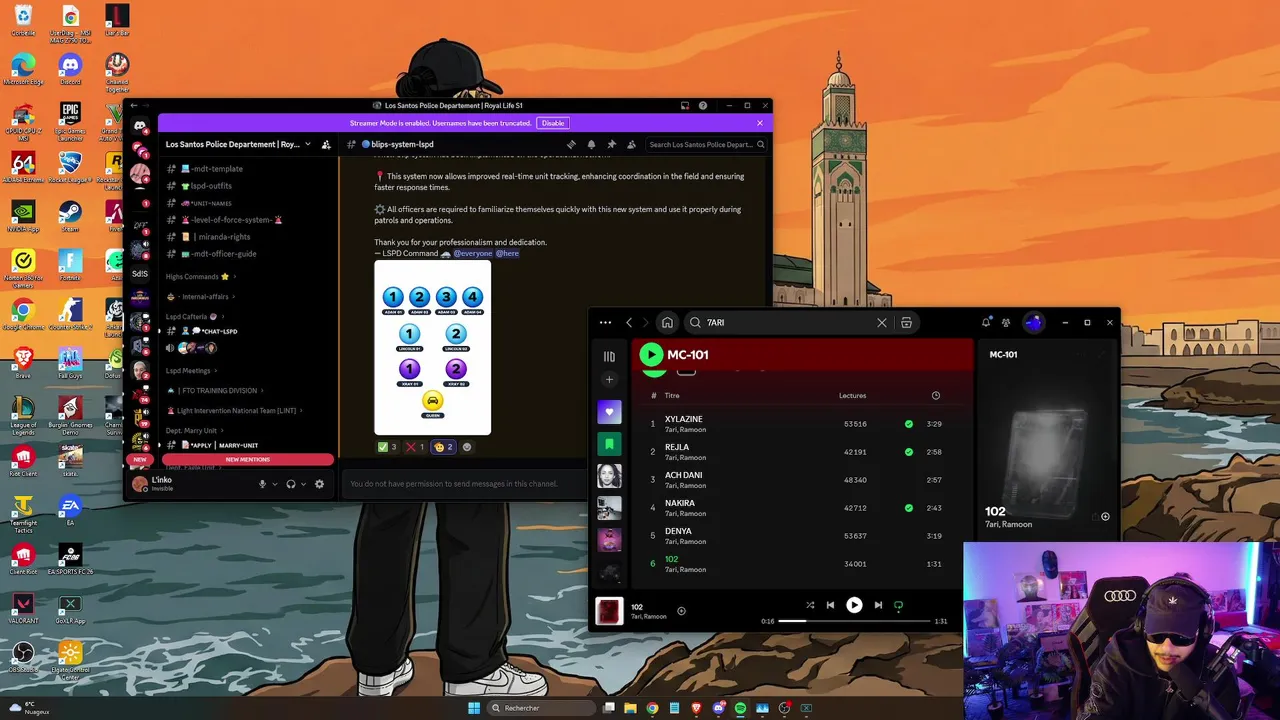Jump to NEW MENTIONS in channel list
The image size is (1280, 720).
247,460
